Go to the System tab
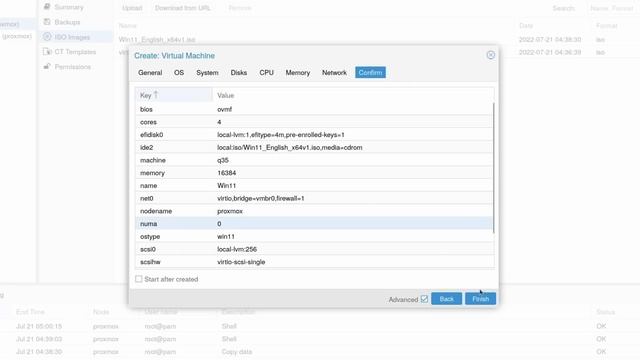This screenshot has width=640, height=360. coord(207,73)
